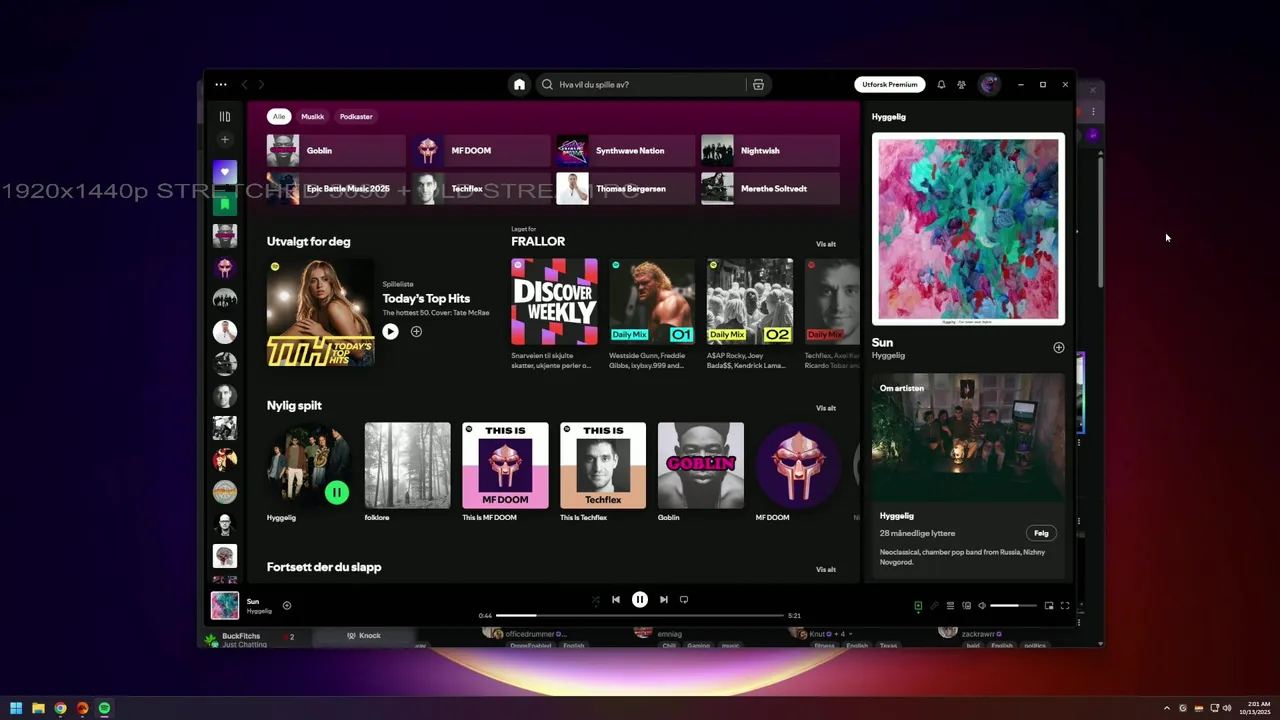Collapse Your Library icon in sidebar
This screenshot has width=1280, height=720.
tap(225, 117)
